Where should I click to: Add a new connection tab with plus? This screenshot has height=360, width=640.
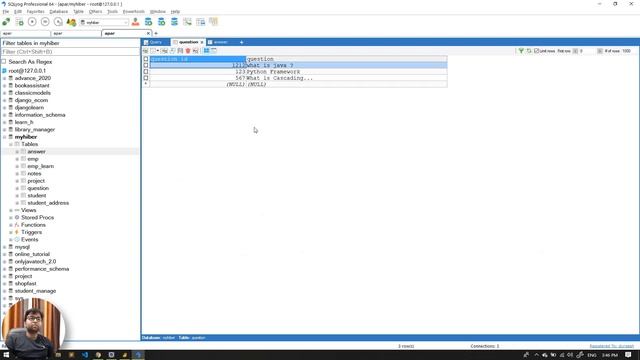(x=156, y=33)
